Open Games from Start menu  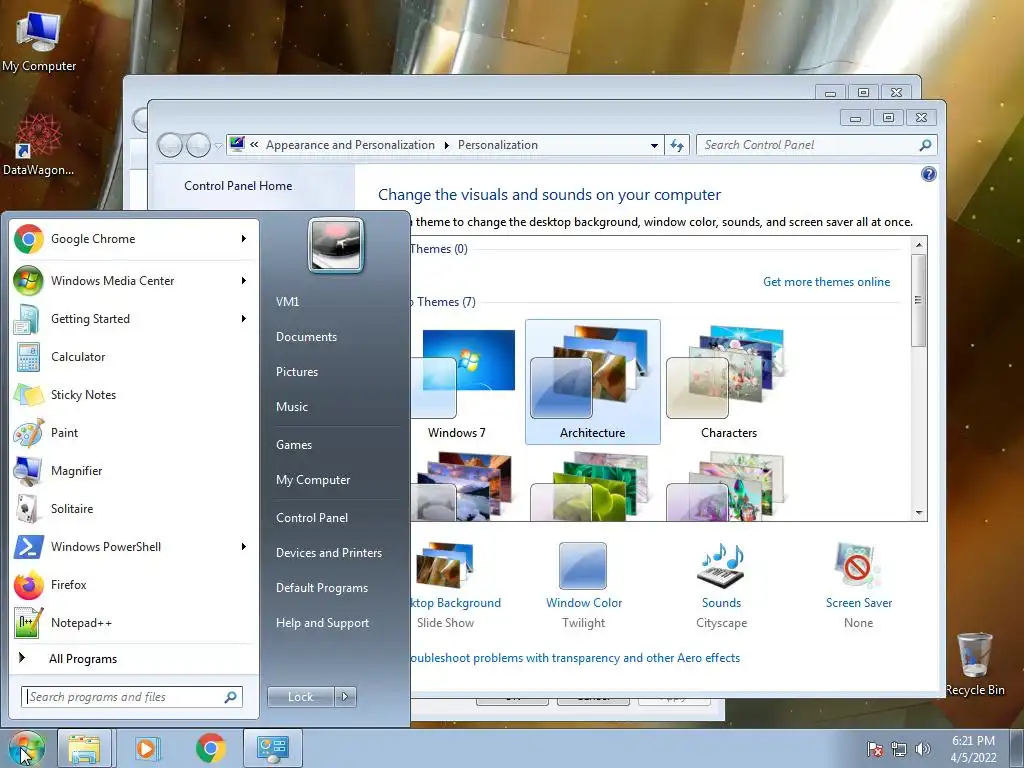tap(294, 445)
